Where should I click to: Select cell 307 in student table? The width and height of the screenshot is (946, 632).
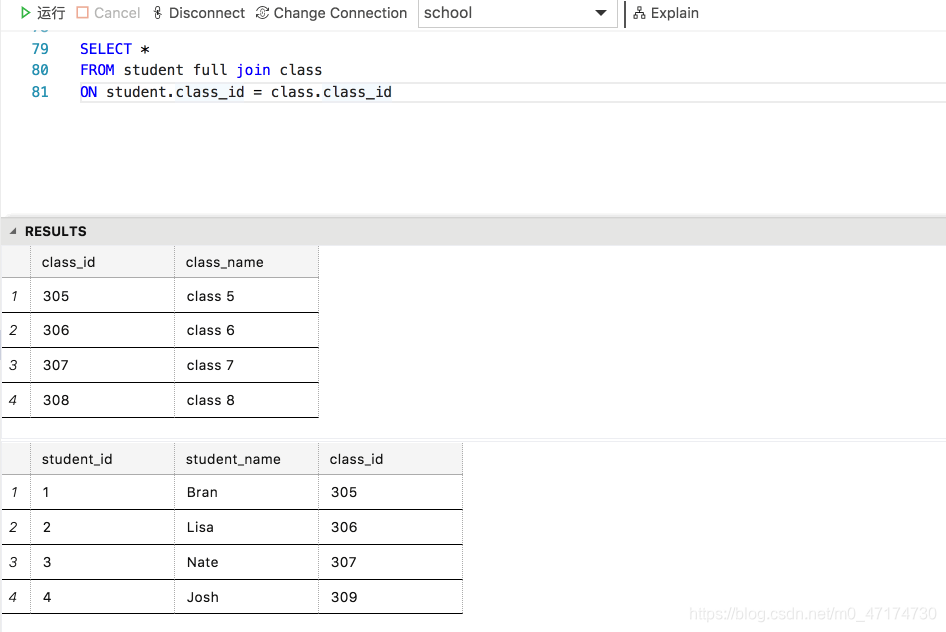390,562
